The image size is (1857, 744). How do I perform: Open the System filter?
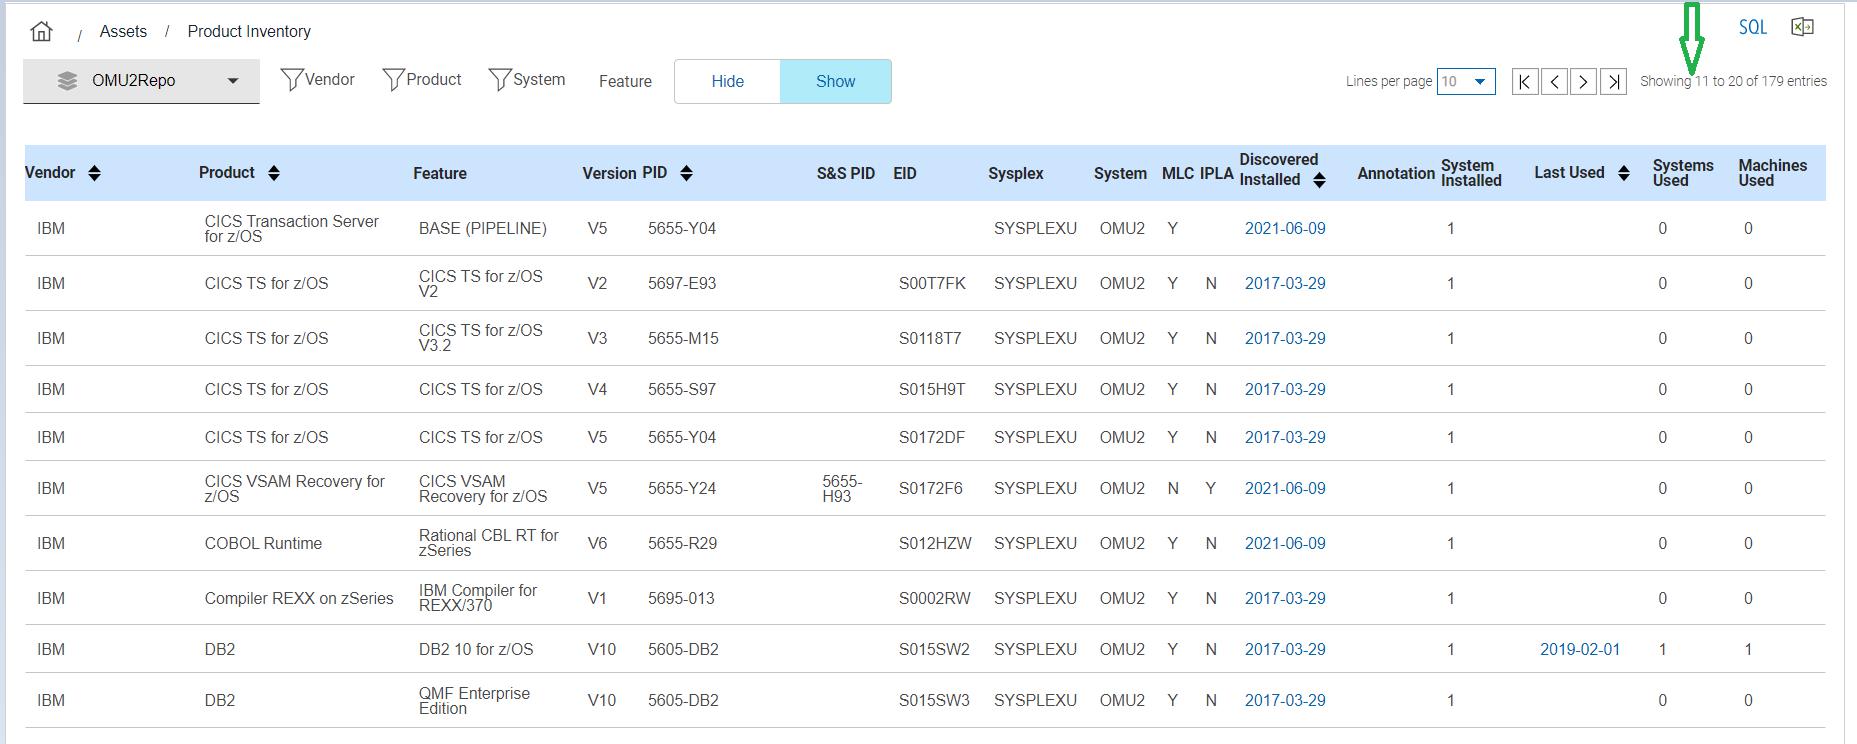coord(527,80)
